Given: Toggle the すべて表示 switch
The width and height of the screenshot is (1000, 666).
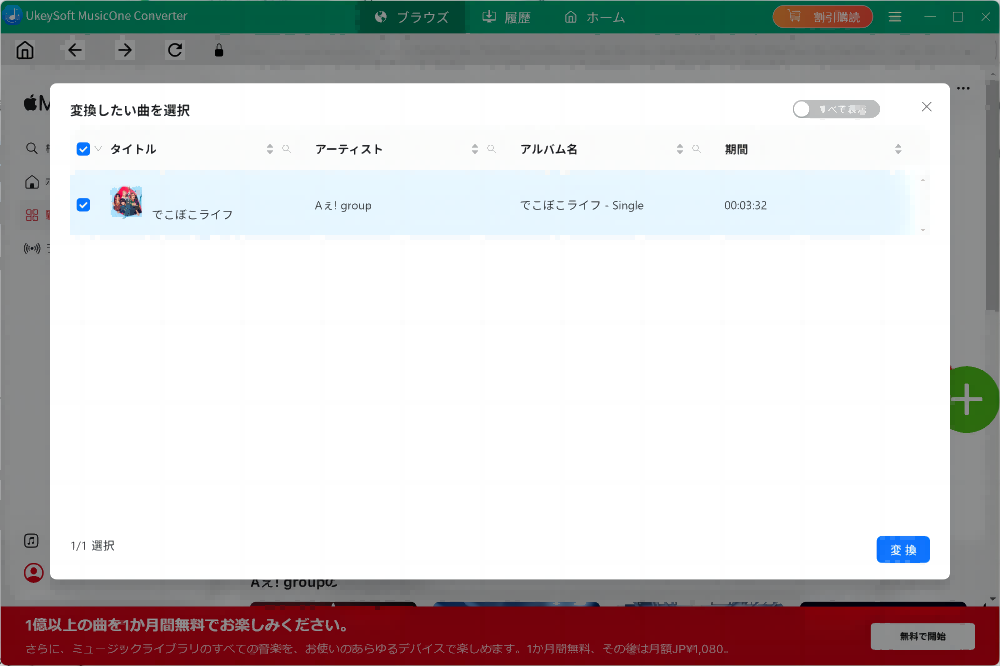Looking at the screenshot, I should click(836, 109).
